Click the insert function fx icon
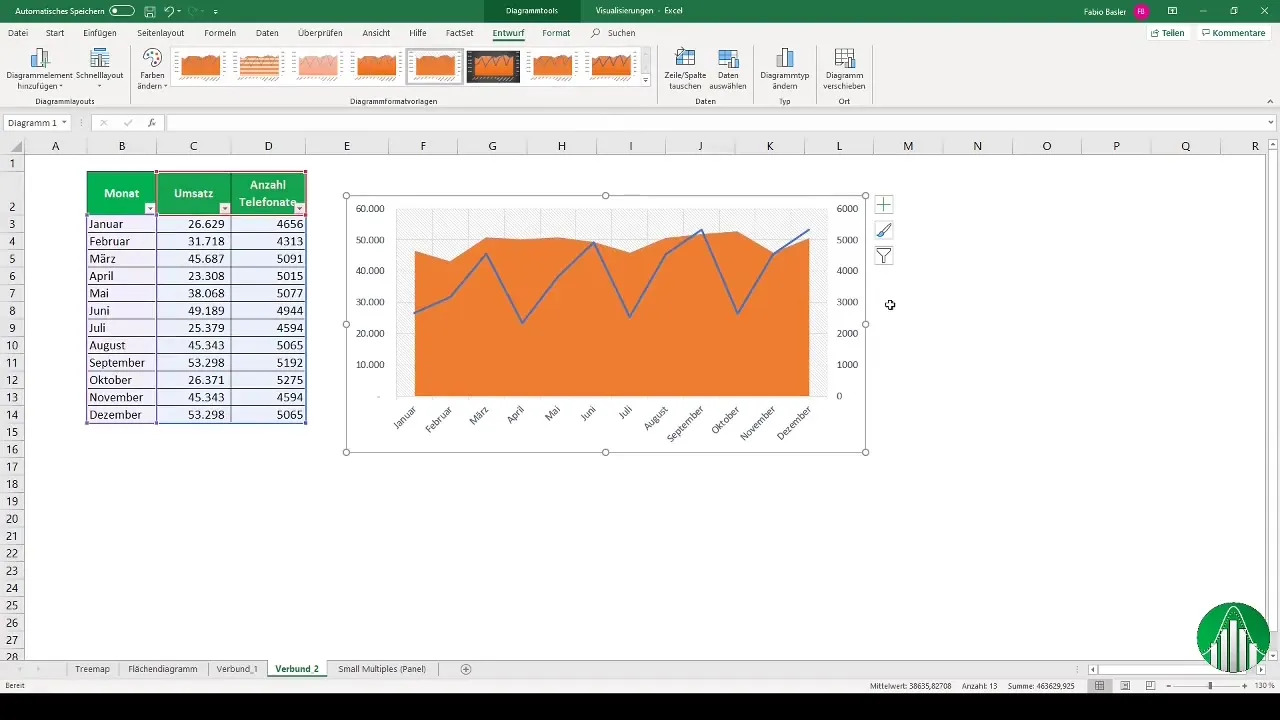This screenshot has width=1280, height=720. [151, 123]
